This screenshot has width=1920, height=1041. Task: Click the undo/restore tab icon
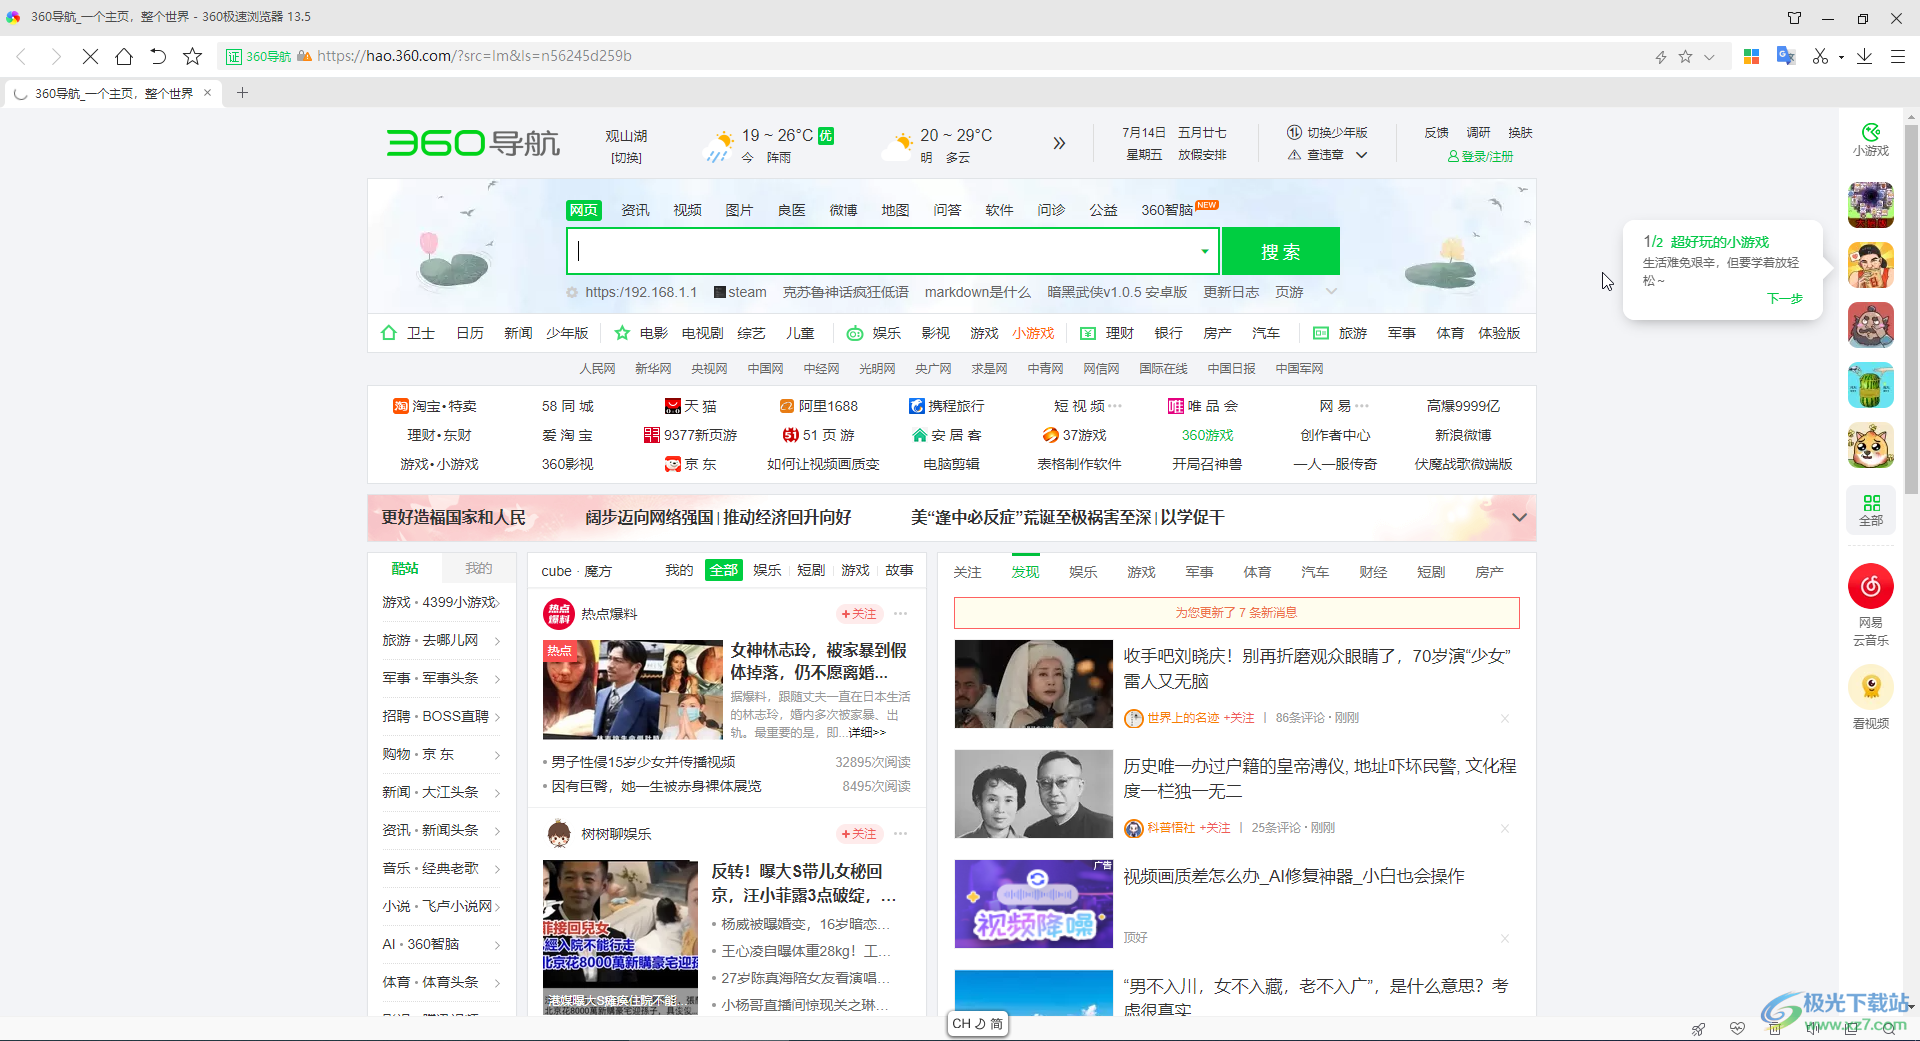(158, 56)
